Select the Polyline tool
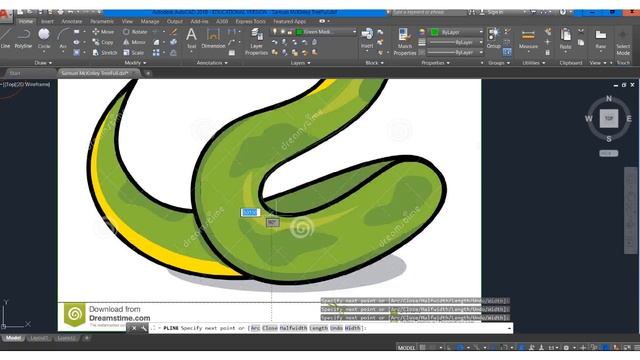 (x=23, y=38)
